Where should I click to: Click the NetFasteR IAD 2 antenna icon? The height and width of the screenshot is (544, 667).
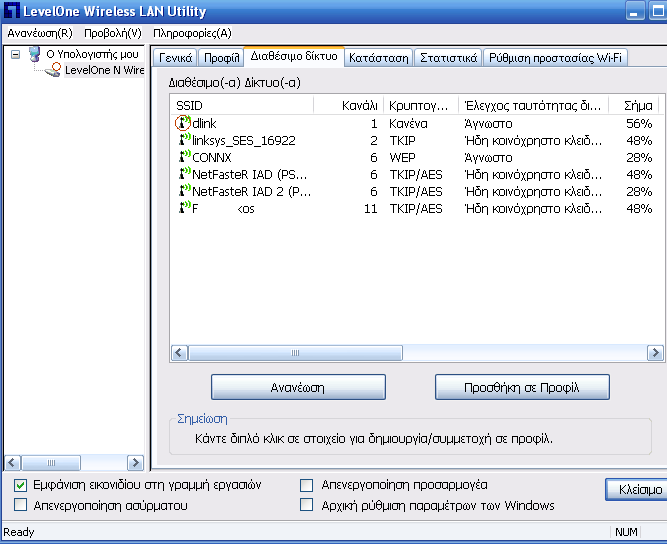click(x=185, y=191)
